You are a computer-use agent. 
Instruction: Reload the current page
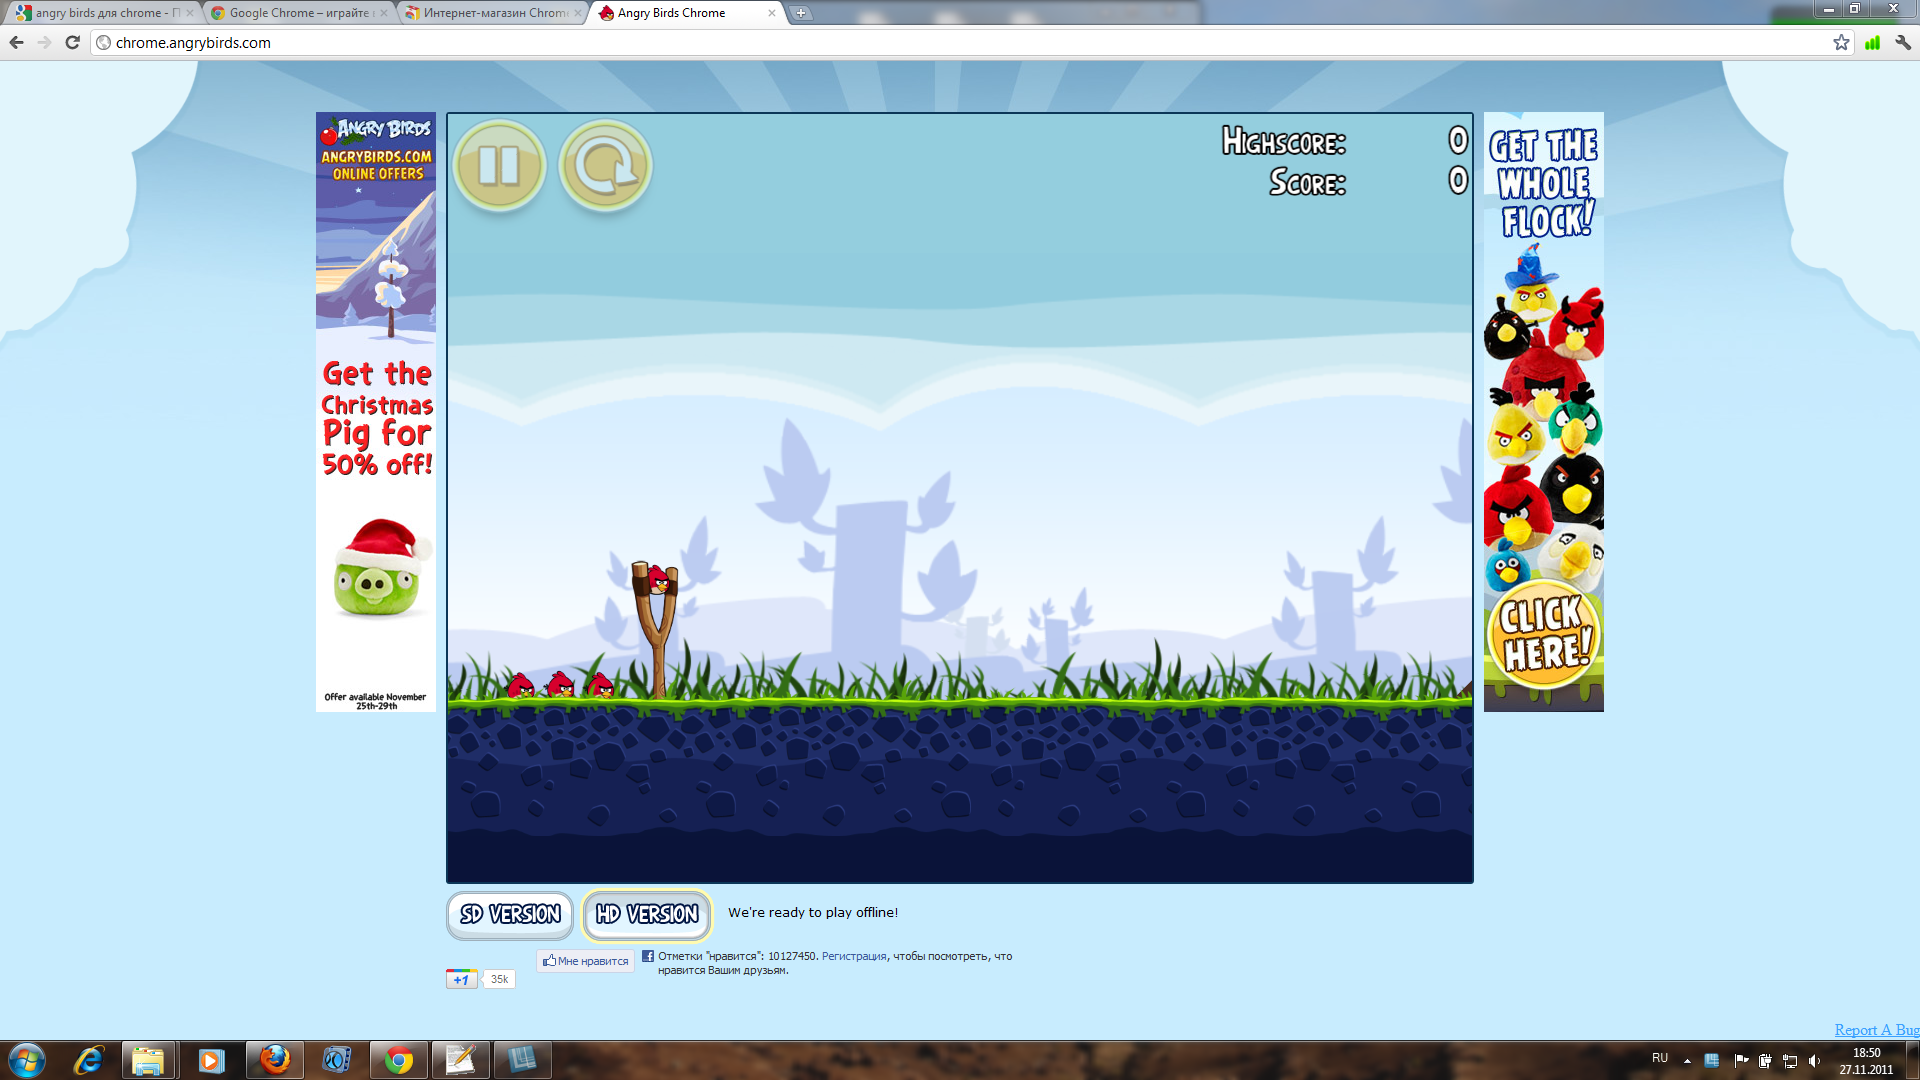pyautogui.click(x=72, y=42)
